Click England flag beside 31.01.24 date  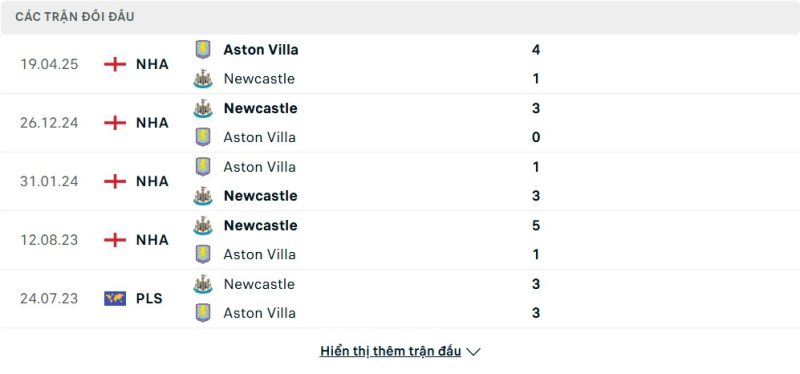coord(115,182)
